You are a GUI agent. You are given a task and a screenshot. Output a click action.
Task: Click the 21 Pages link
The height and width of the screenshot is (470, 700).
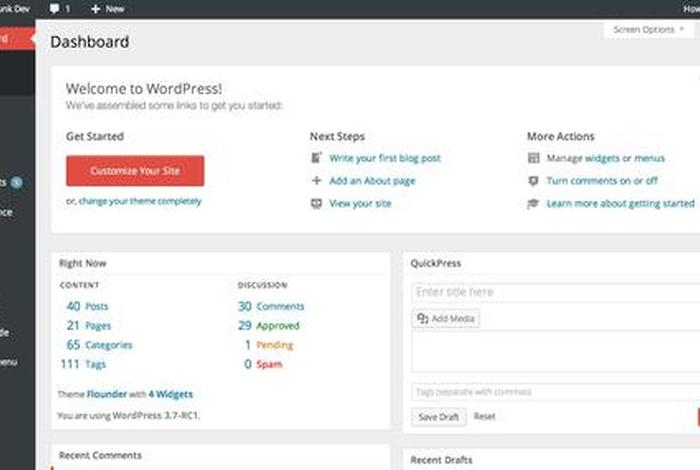click(x=89, y=325)
